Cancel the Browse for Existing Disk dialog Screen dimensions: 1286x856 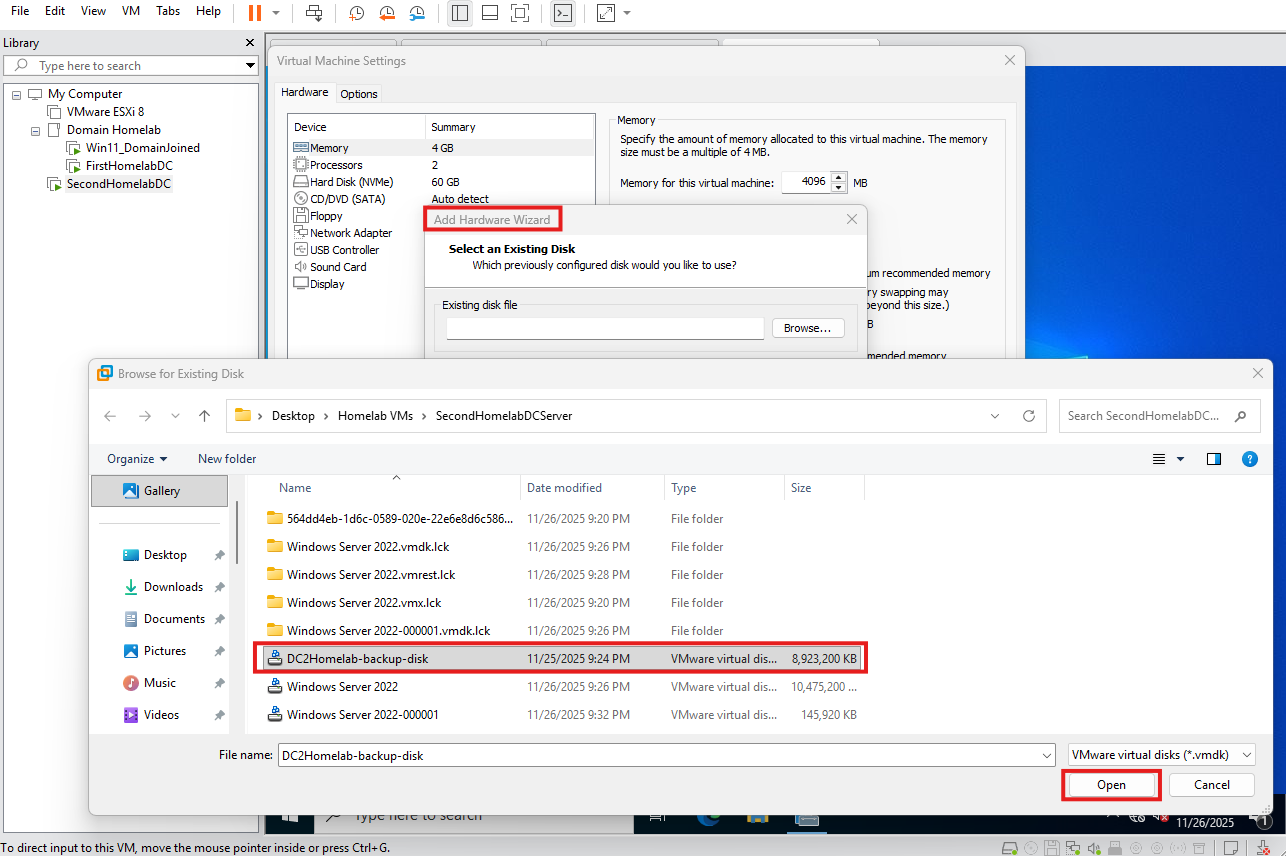1212,785
